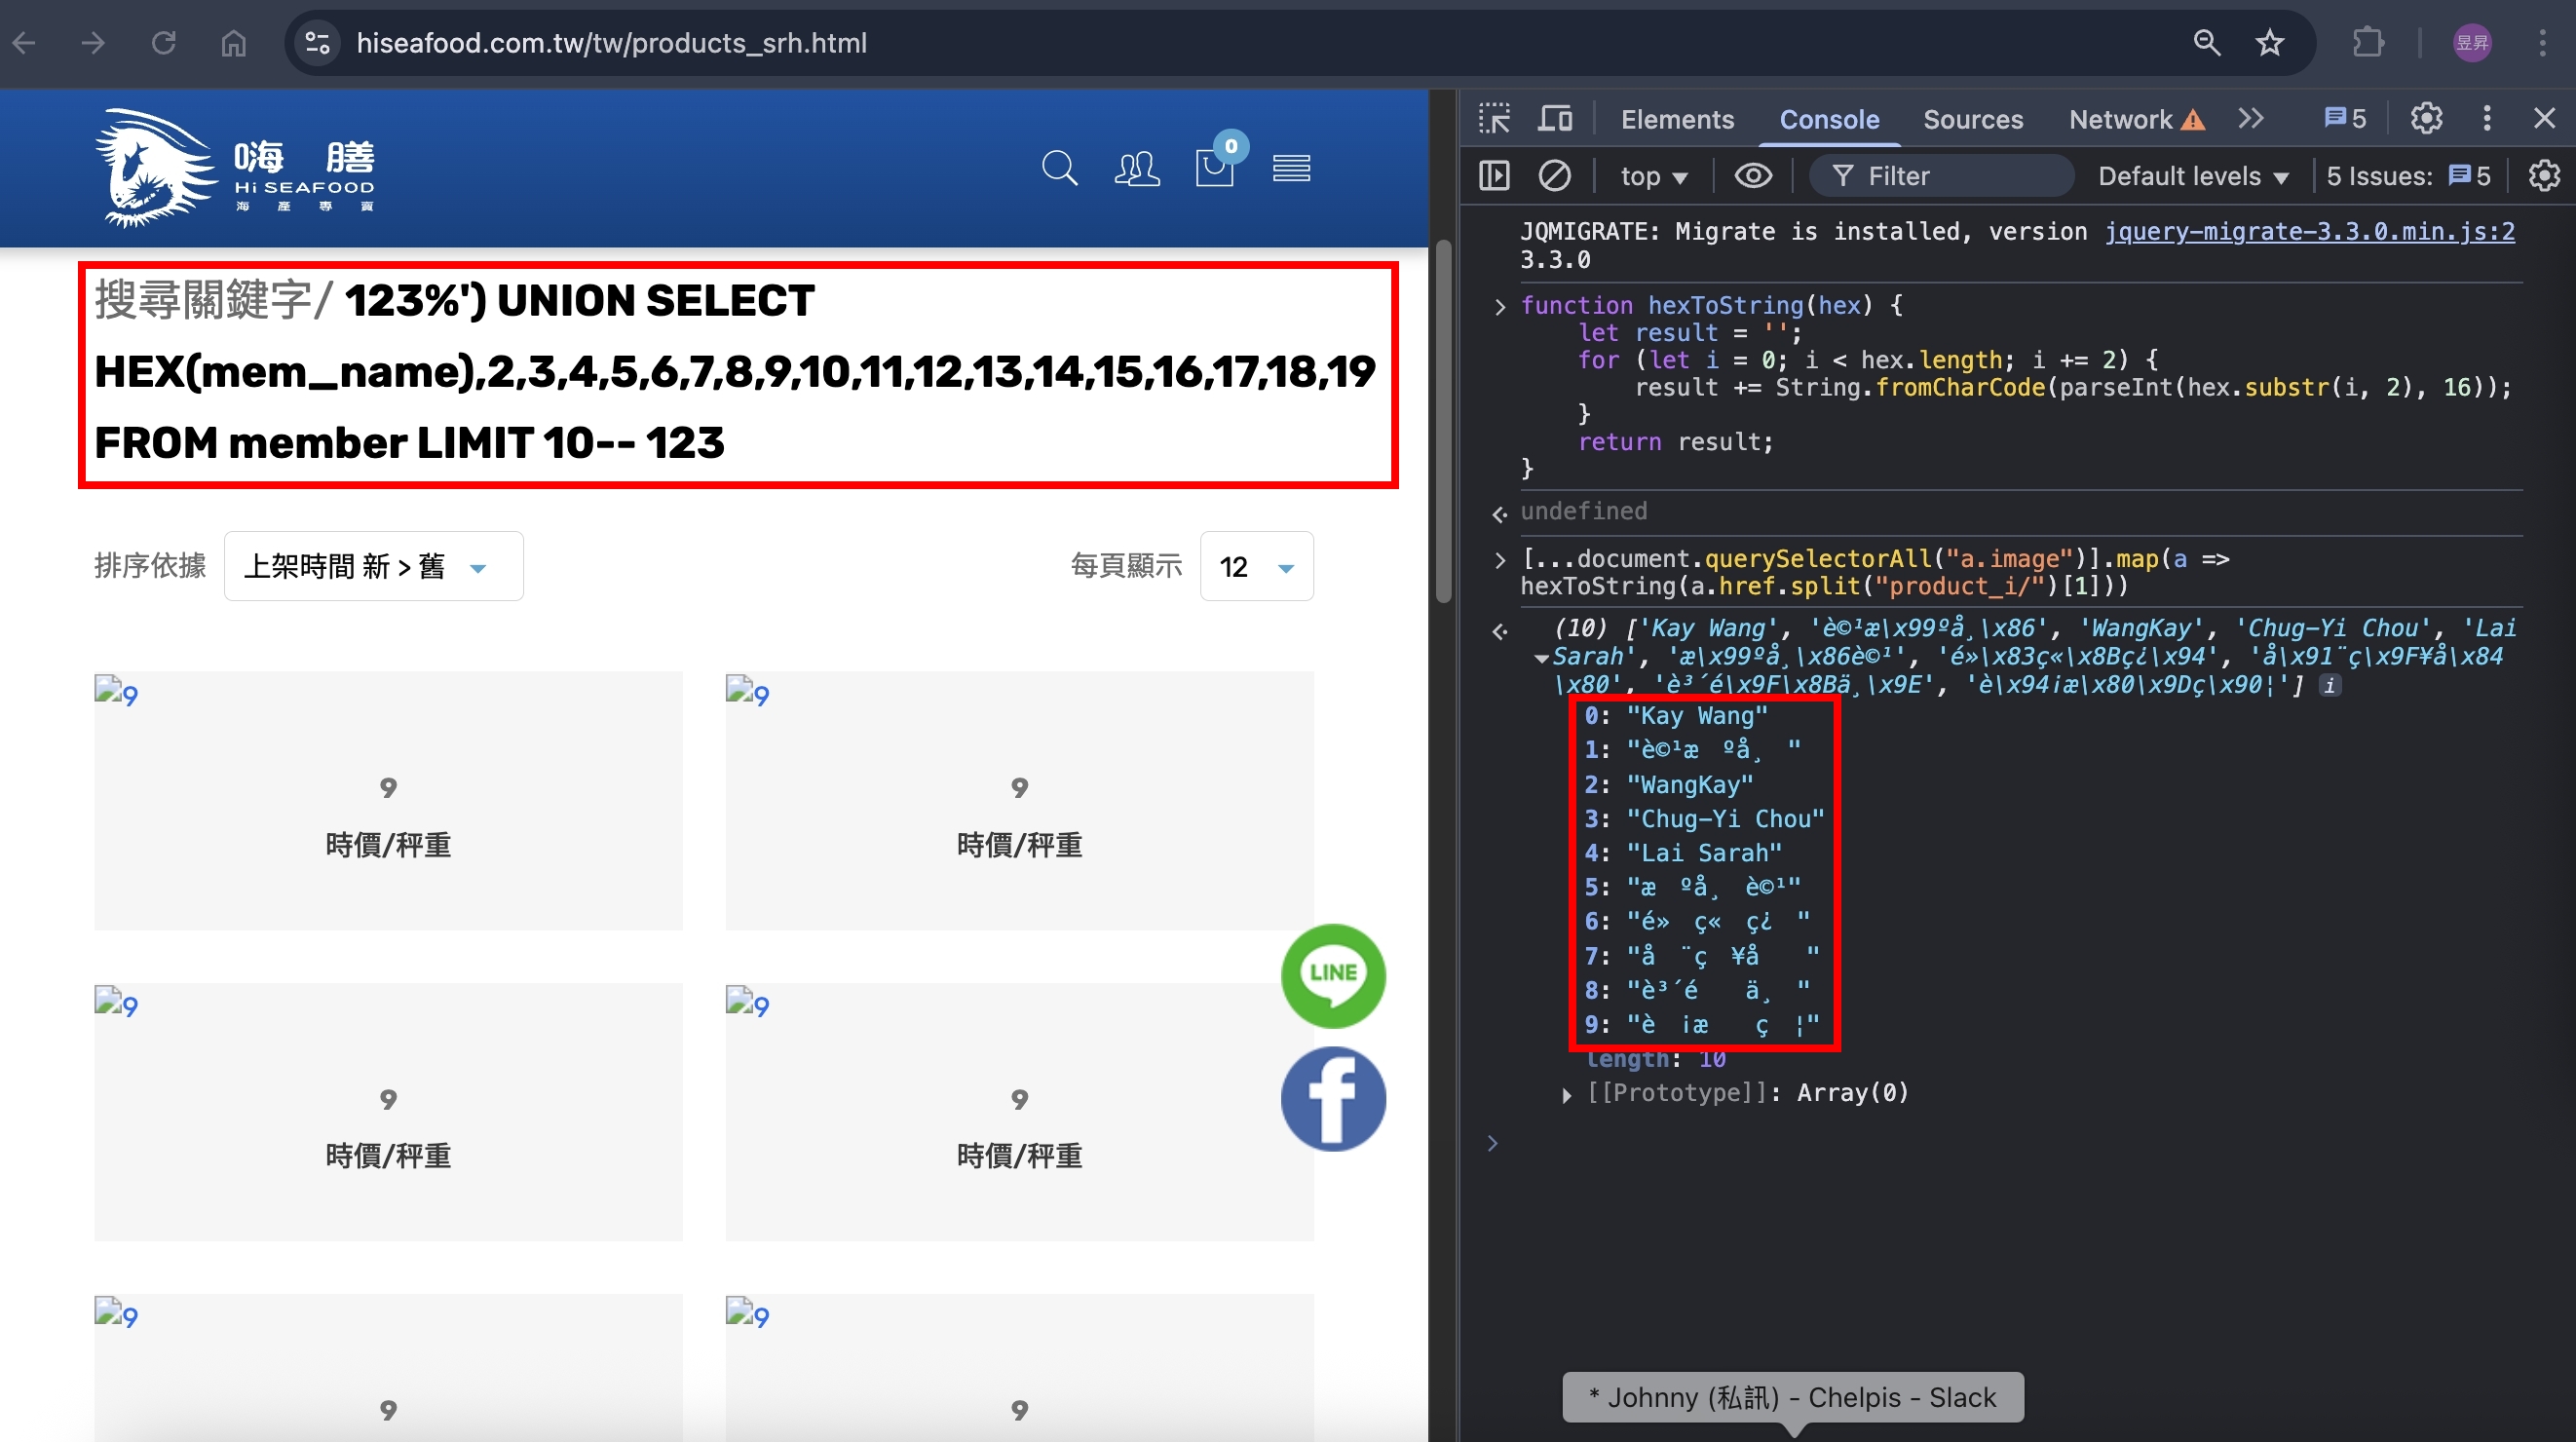
Task: Reload the current page
Action: (164, 43)
